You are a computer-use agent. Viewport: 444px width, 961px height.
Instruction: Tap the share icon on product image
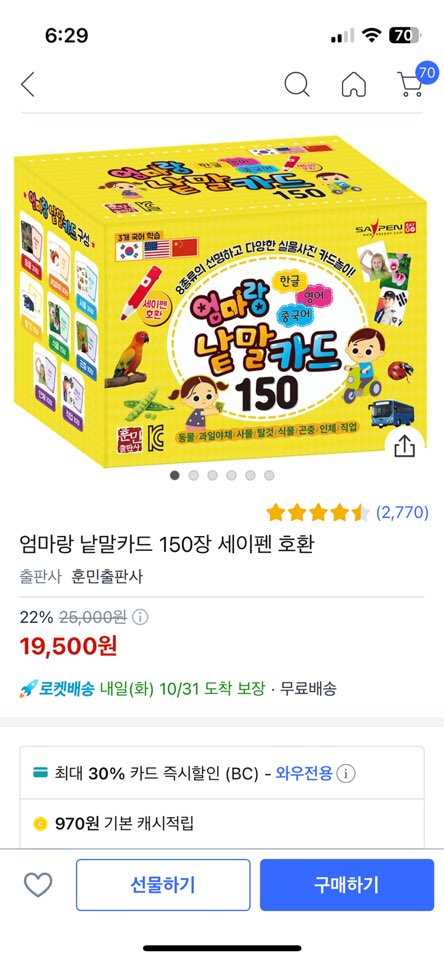tap(404, 447)
